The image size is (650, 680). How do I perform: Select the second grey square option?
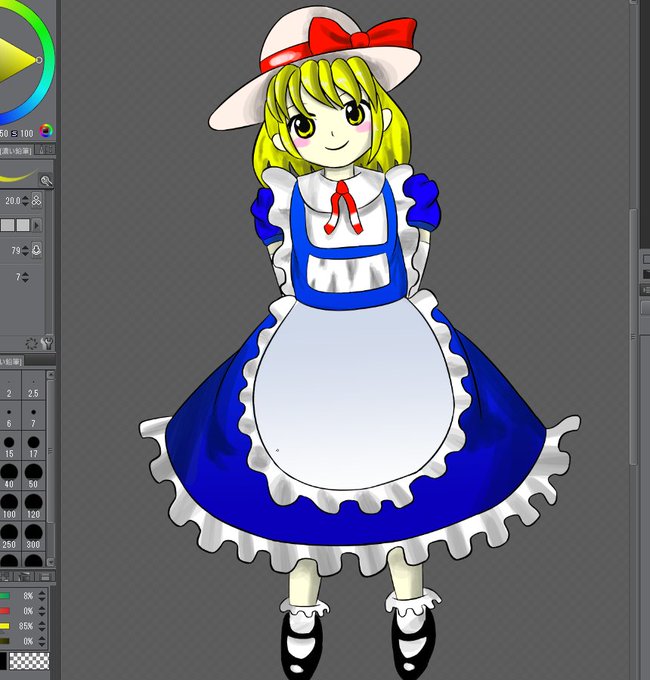[x=23, y=225]
